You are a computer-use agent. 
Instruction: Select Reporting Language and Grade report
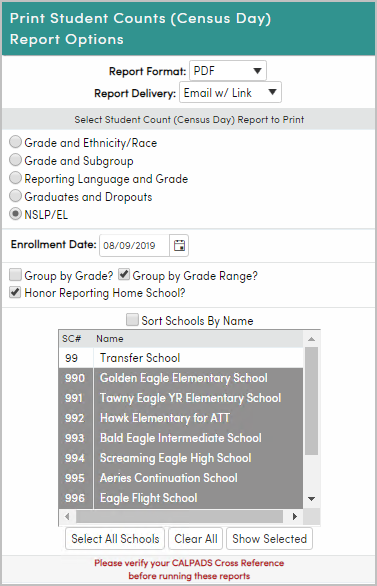(x=15, y=178)
